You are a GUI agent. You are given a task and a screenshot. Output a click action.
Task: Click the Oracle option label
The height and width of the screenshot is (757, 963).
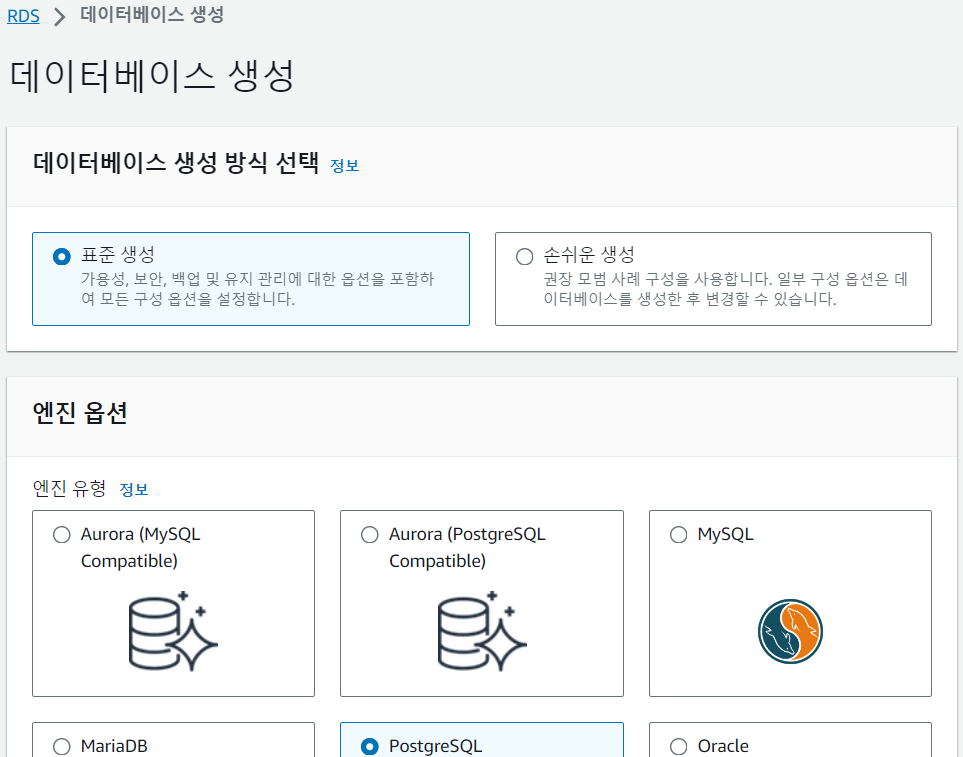[x=723, y=747]
